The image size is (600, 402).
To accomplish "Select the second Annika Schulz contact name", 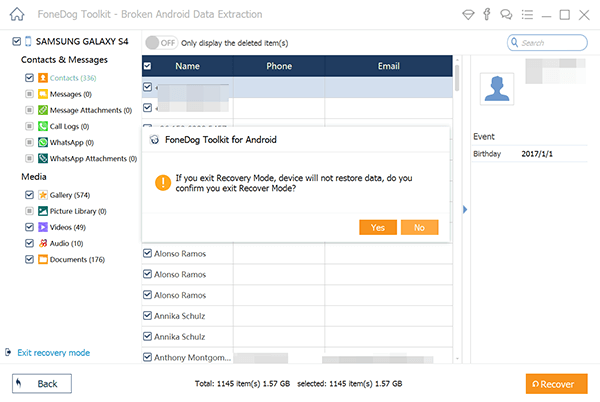I will coord(179,337).
